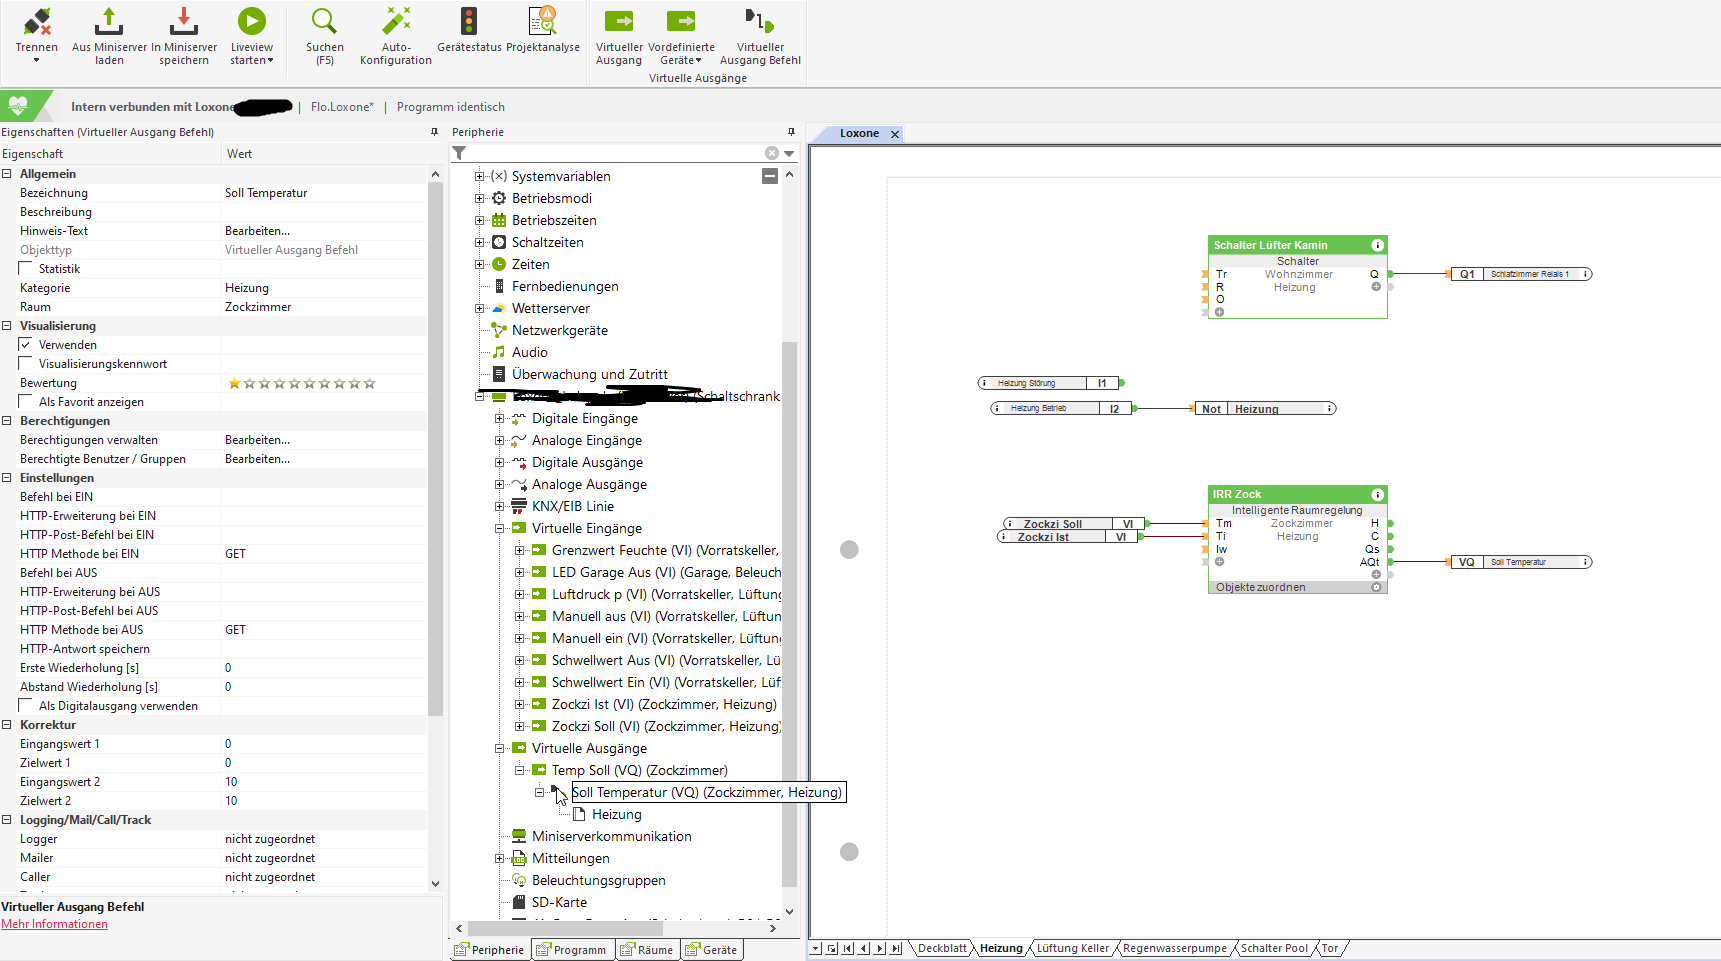Image resolution: width=1721 pixels, height=961 pixels.
Task: Switch to Räume panel tab
Action: pos(647,950)
